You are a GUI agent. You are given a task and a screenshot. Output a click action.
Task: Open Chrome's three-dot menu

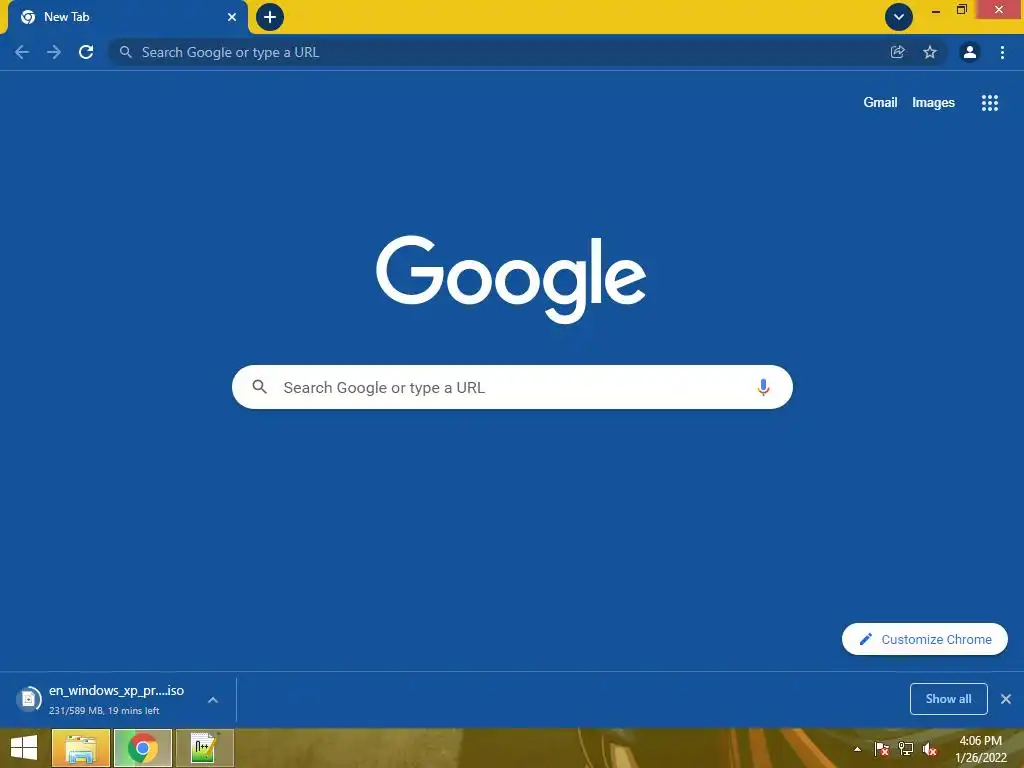(1002, 52)
